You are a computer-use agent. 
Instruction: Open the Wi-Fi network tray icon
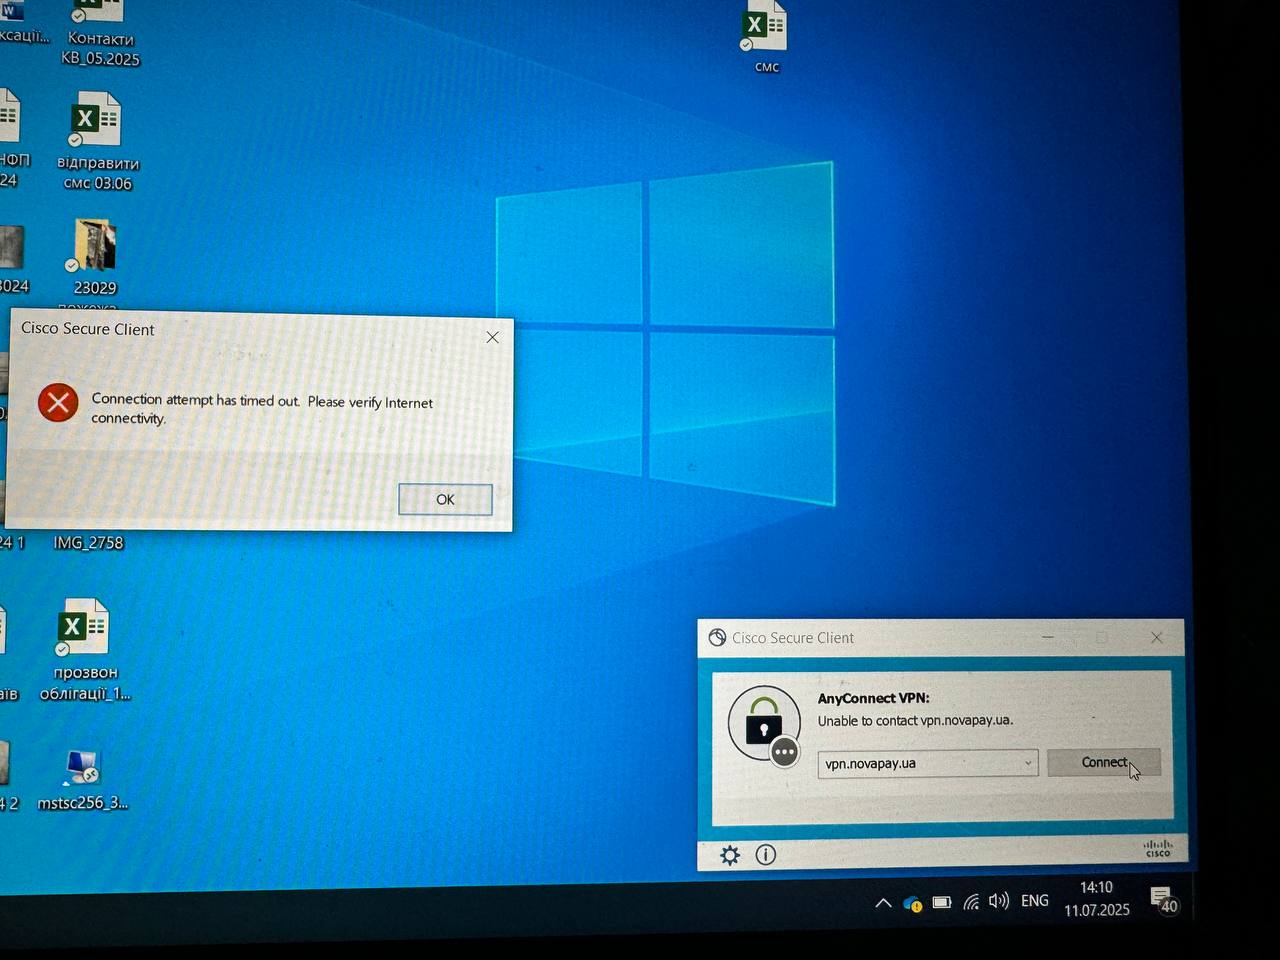tap(971, 902)
